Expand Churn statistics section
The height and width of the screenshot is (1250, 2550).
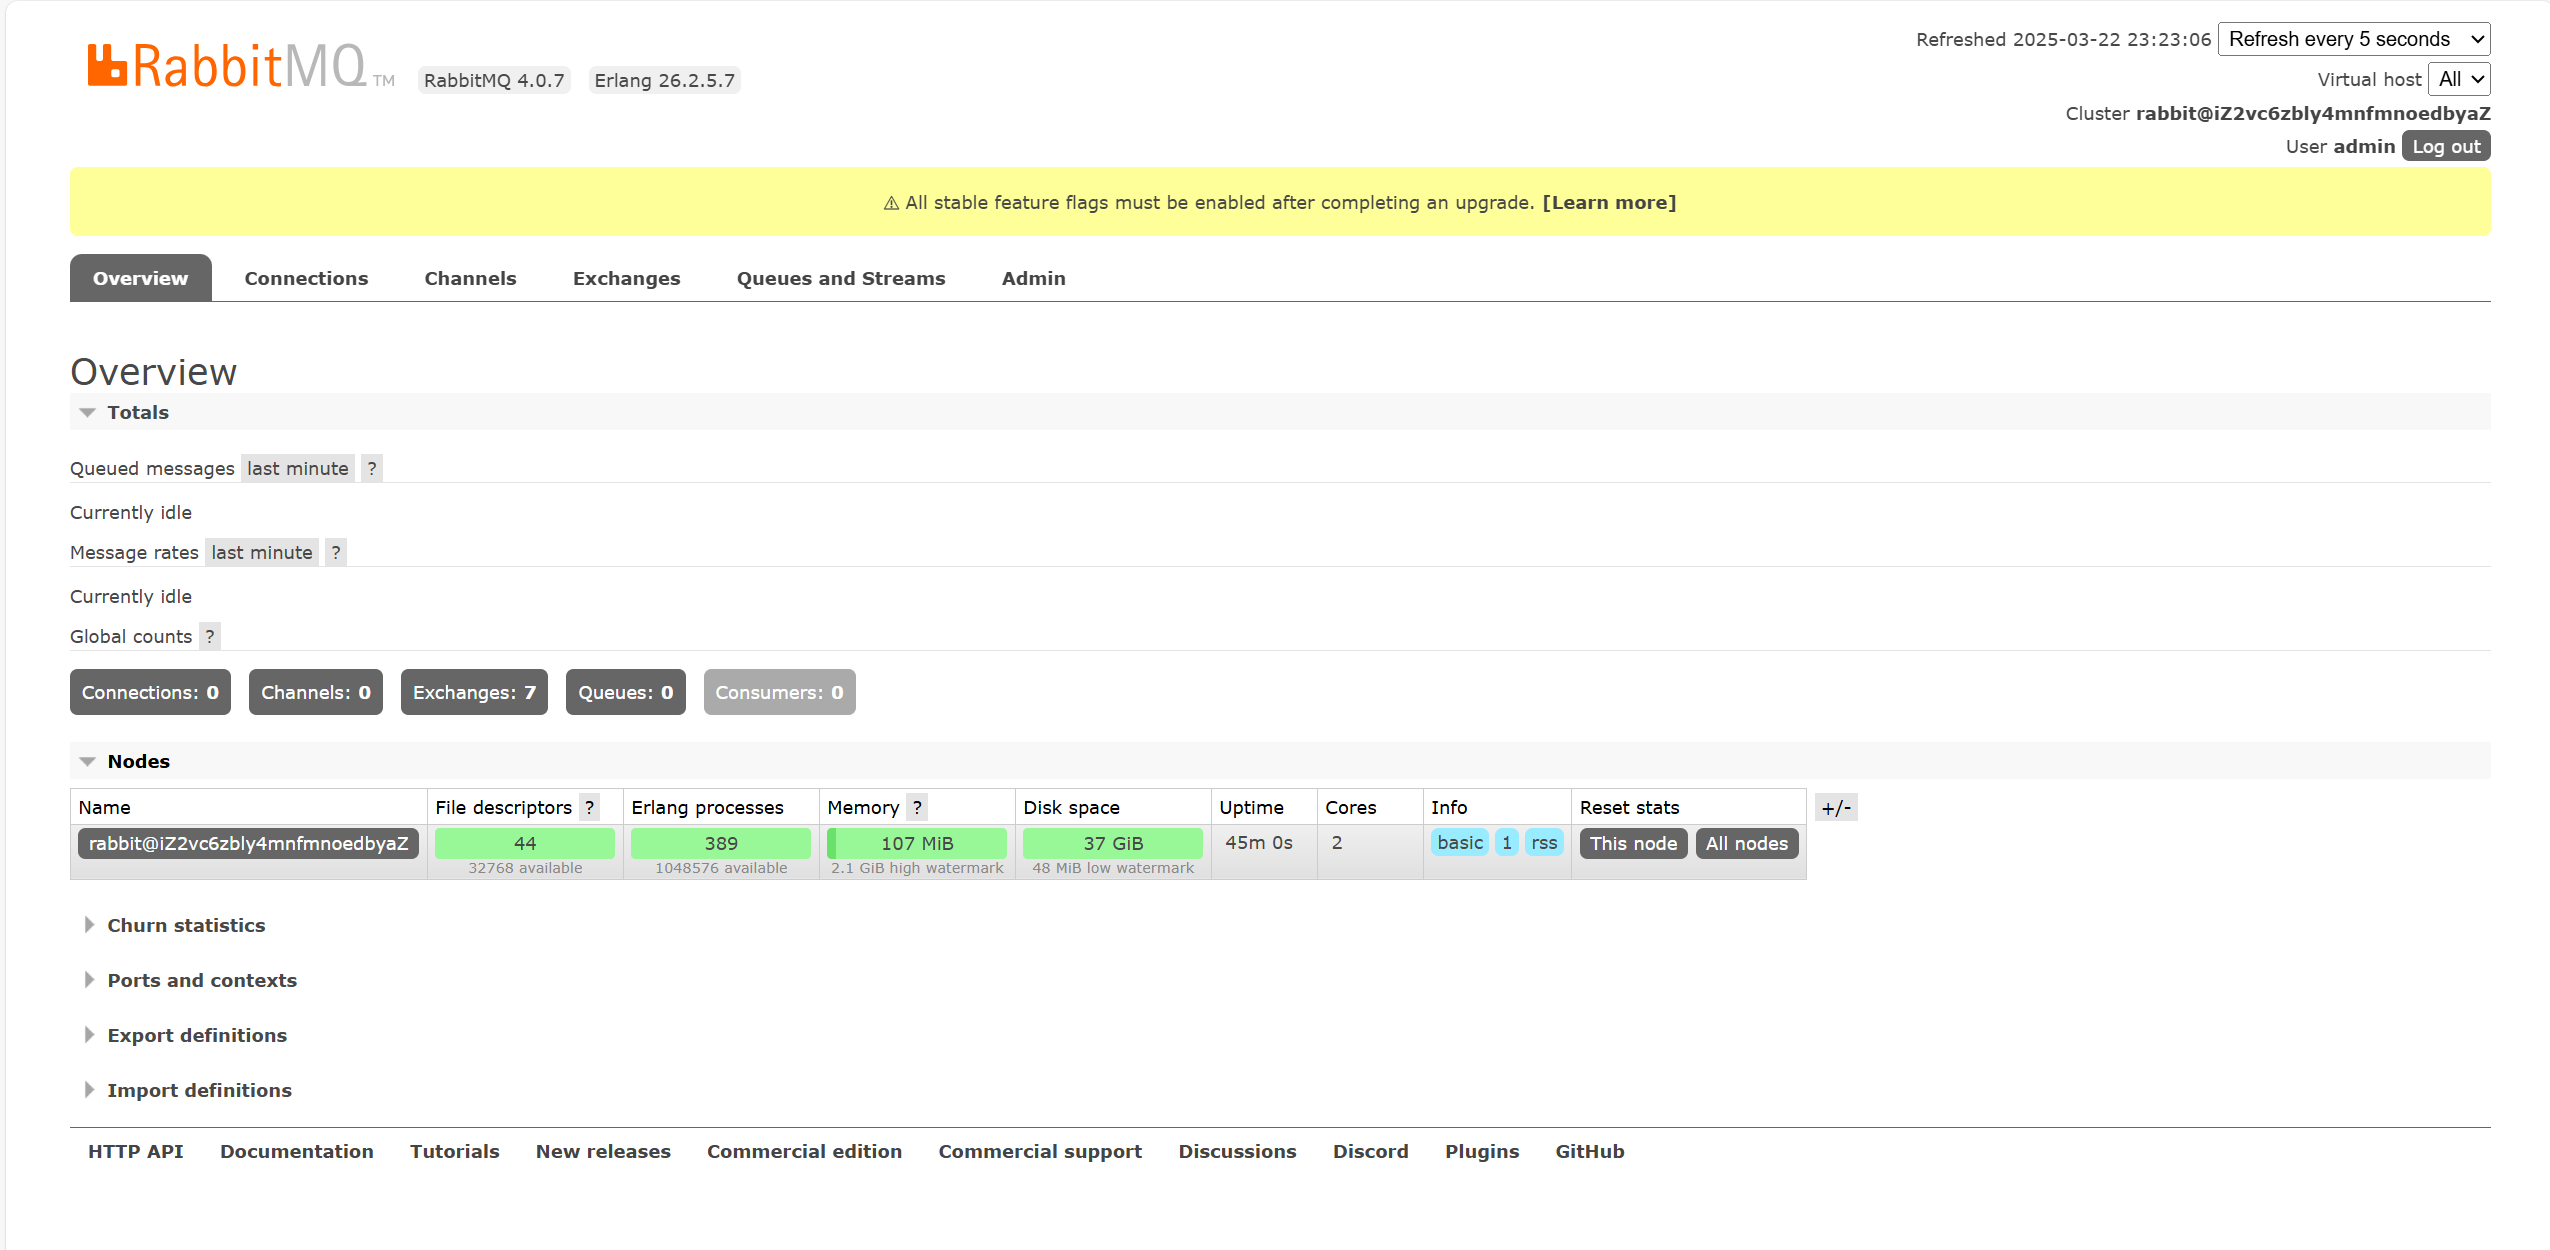(x=186, y=925)
